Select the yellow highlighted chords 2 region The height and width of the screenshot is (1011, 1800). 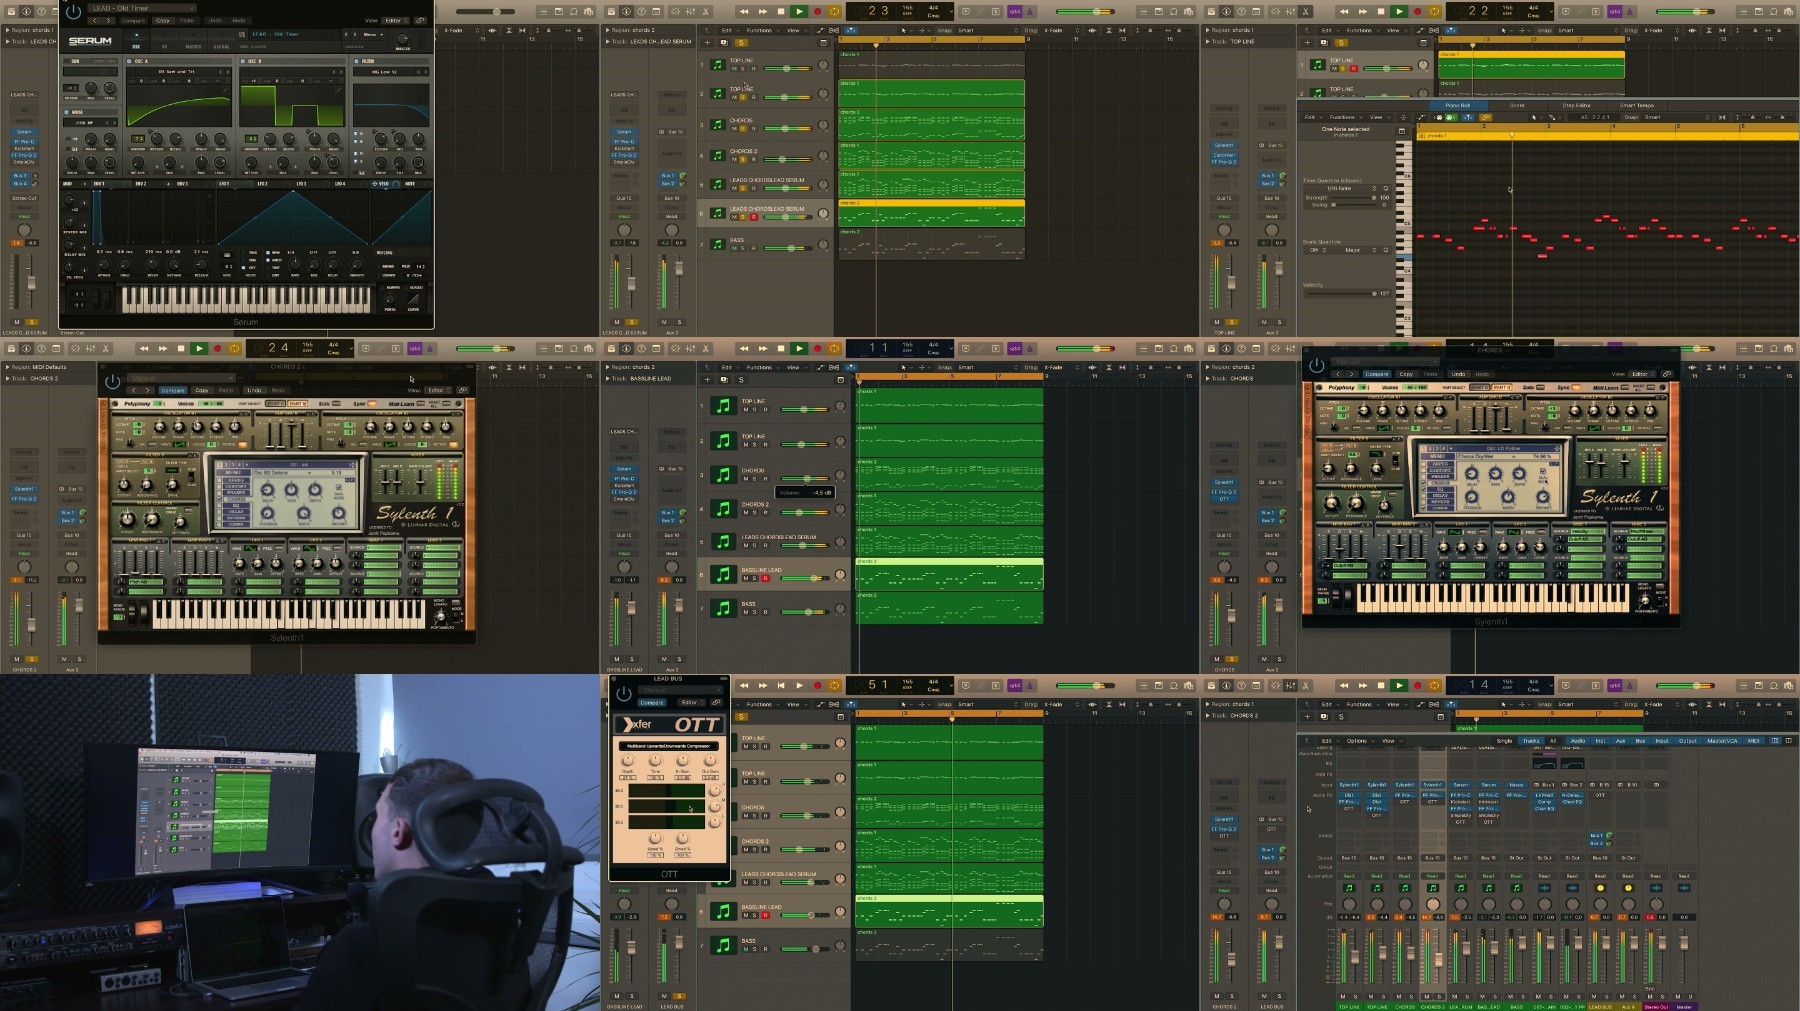pyautogui.click(x=930, y=212)
